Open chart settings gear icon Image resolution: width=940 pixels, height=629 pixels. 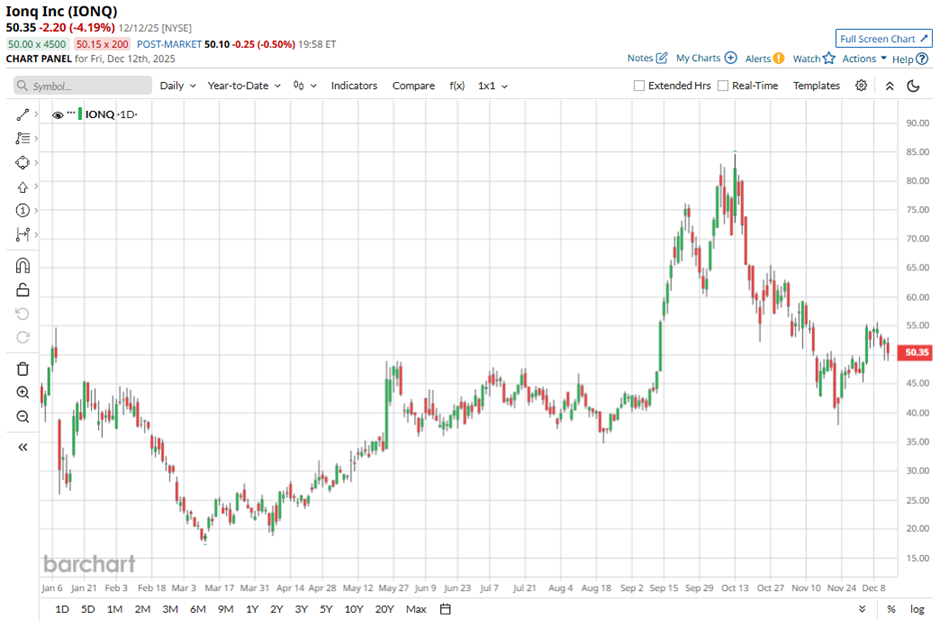861,86
